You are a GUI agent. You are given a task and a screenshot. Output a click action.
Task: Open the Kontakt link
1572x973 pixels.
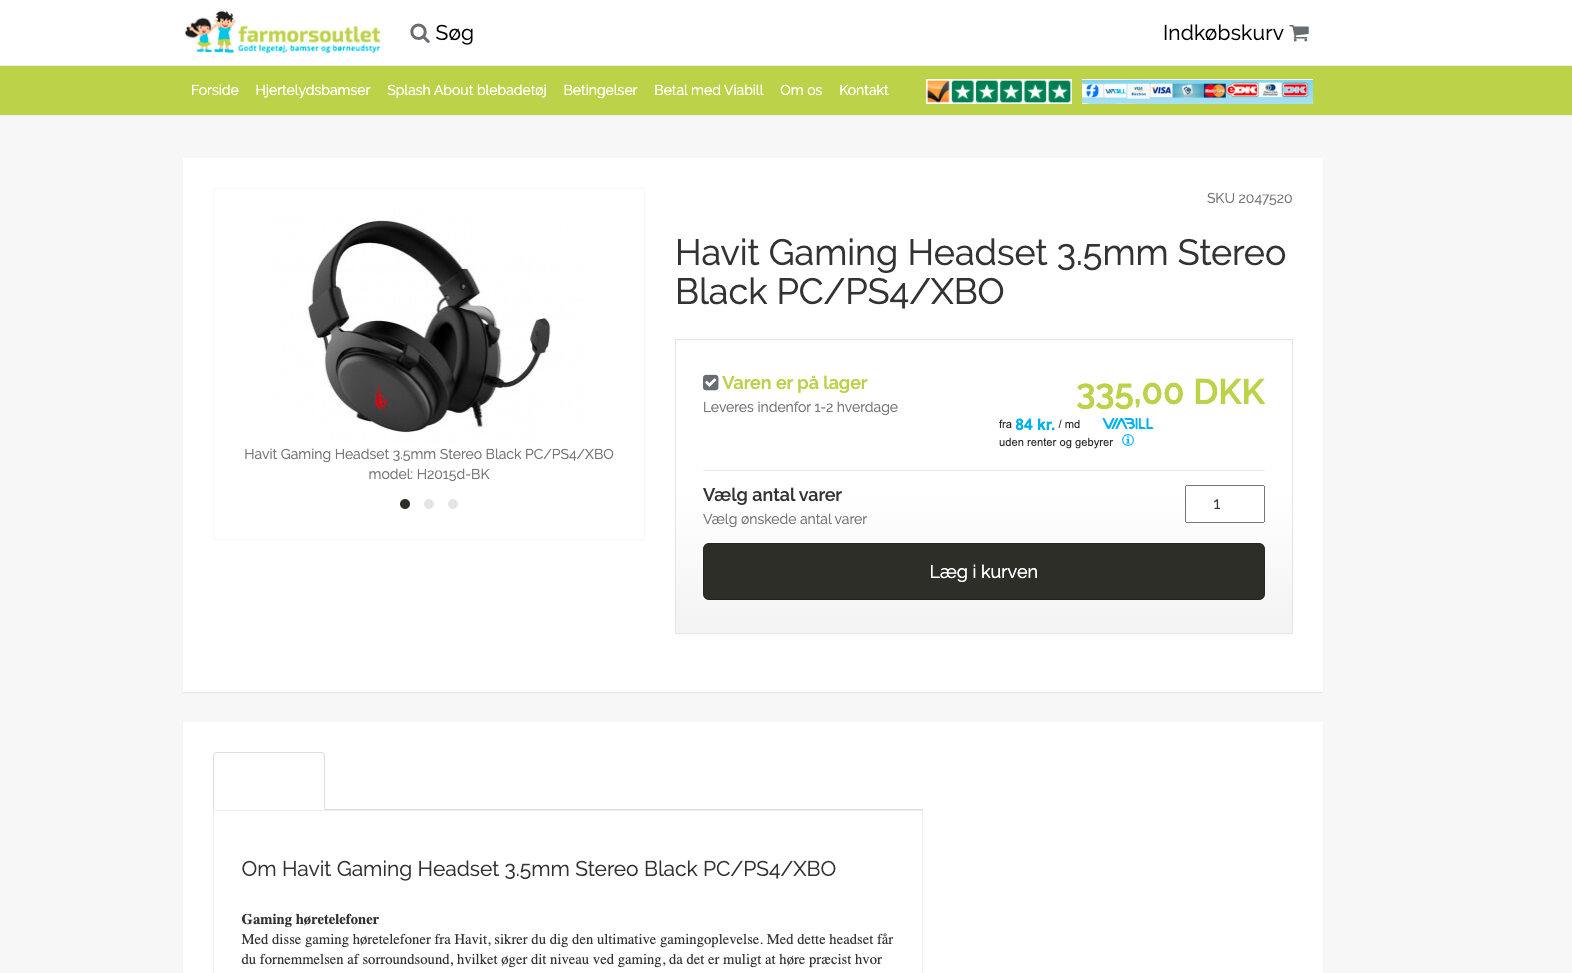pos(864,90)
